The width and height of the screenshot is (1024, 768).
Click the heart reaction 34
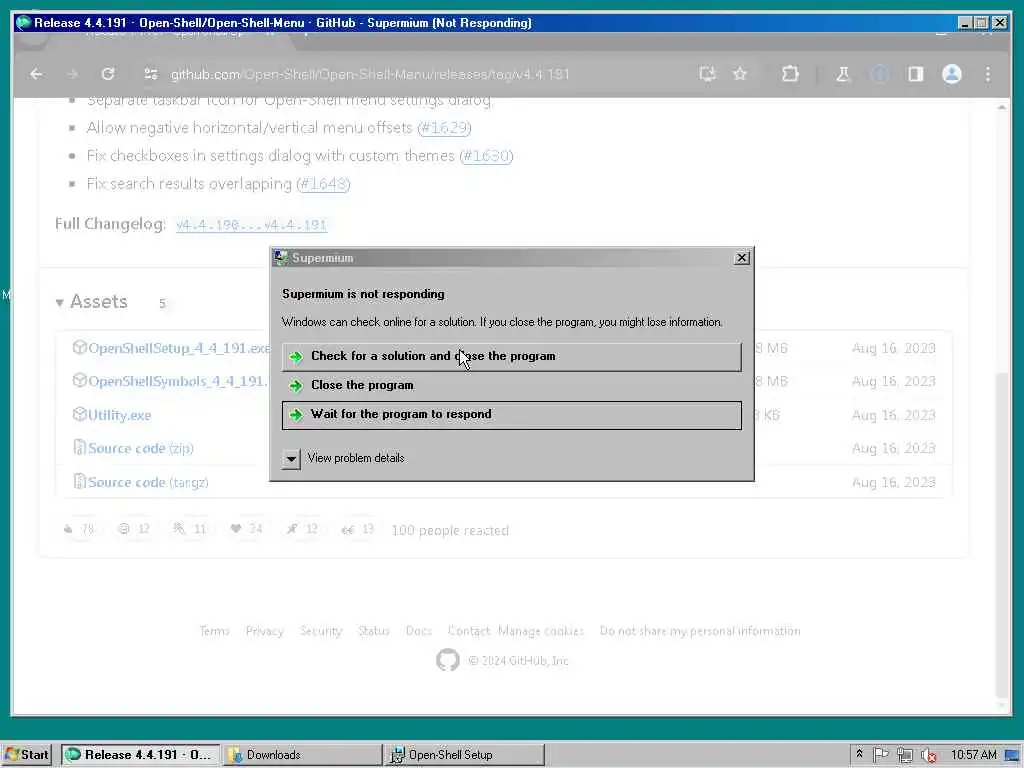click(x=246, y=529)
